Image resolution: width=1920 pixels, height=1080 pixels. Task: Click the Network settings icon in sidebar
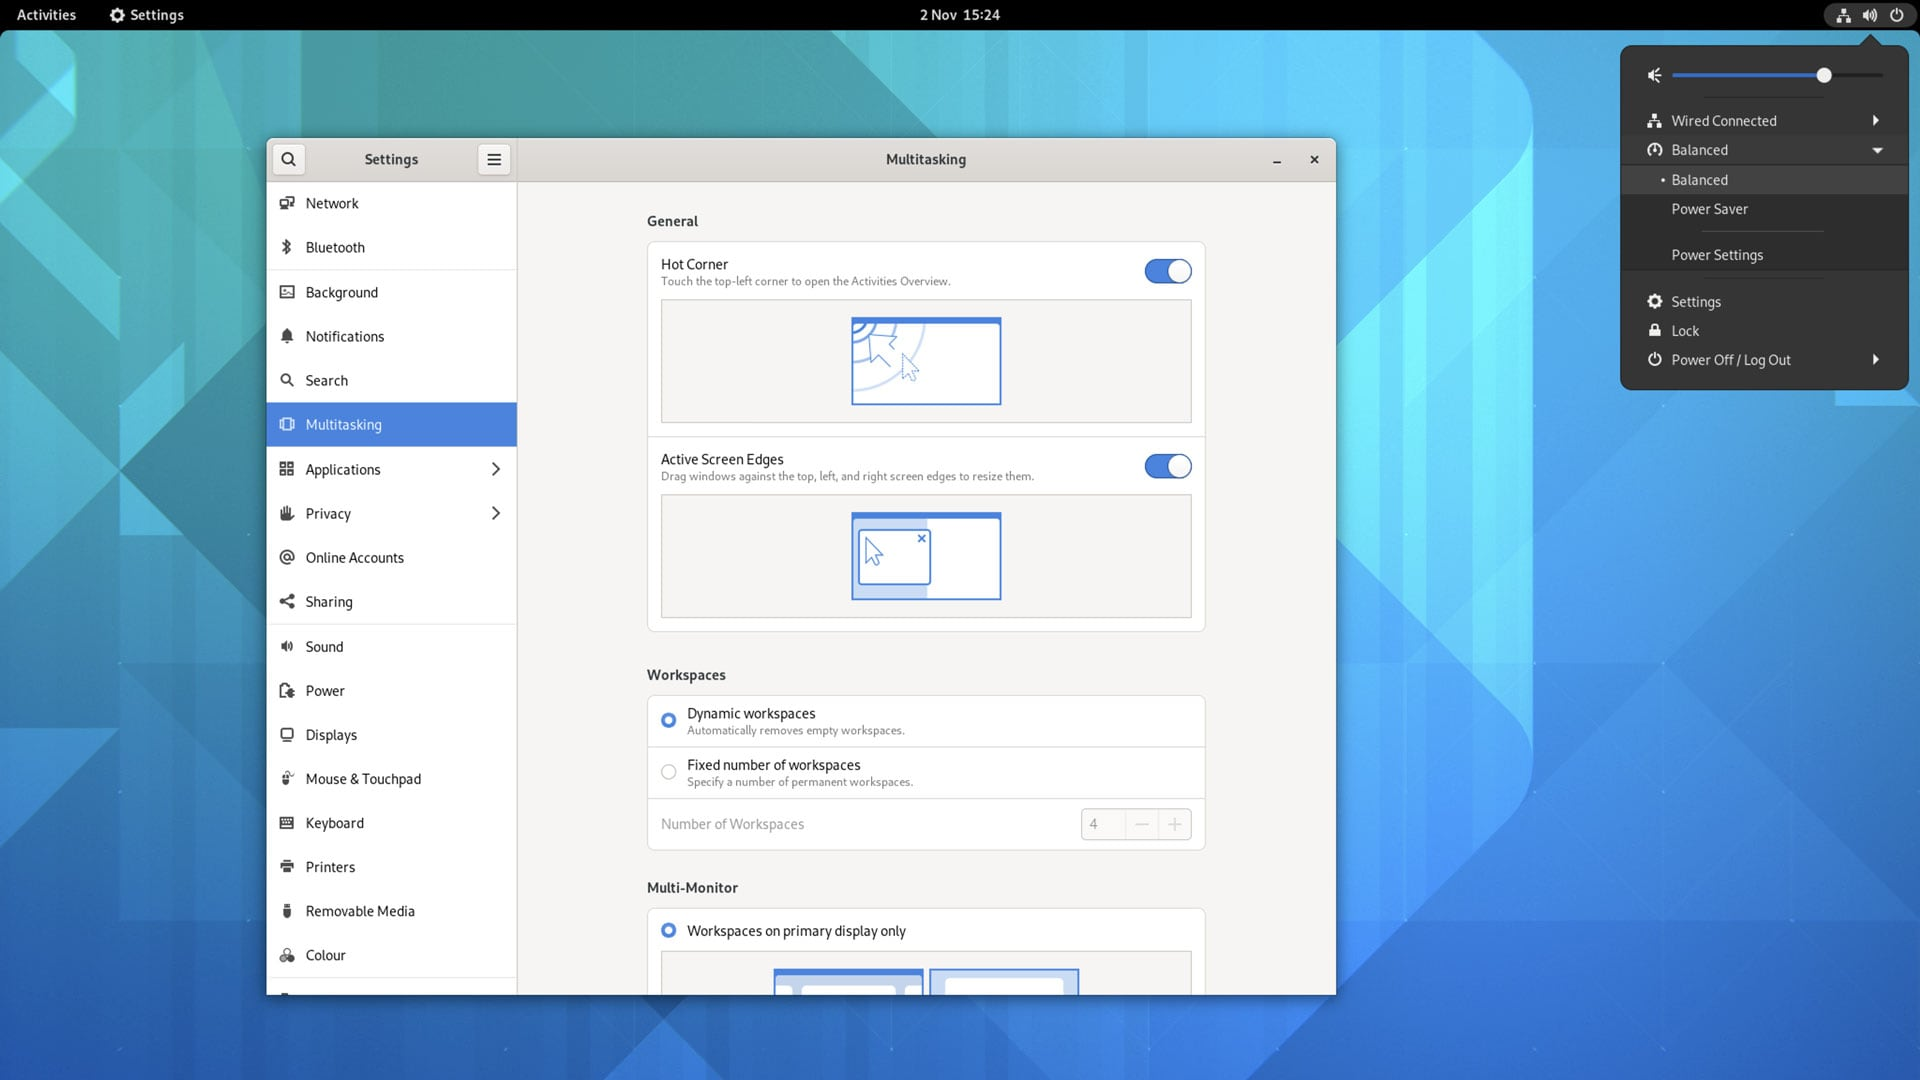pos(286,203)
